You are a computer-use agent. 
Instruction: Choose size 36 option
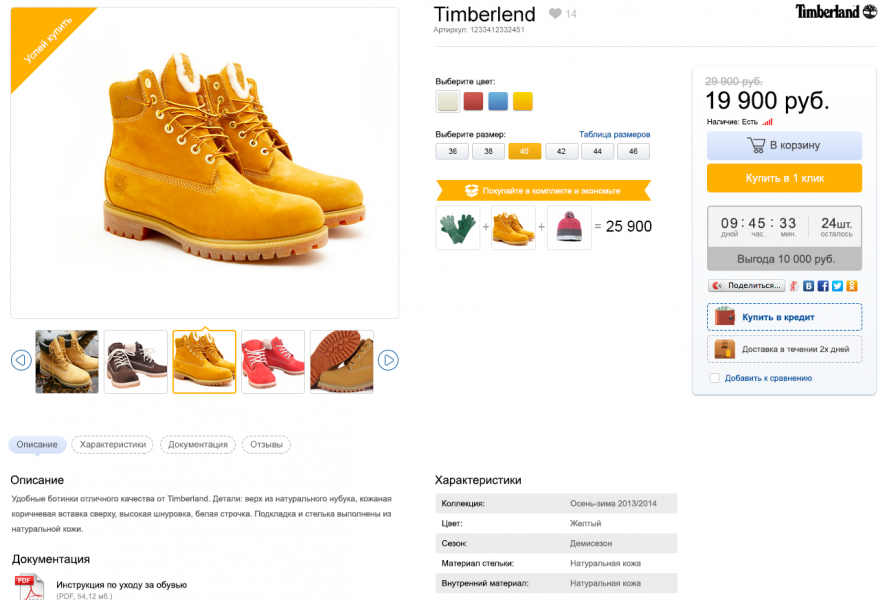click(x=452, y=151)
